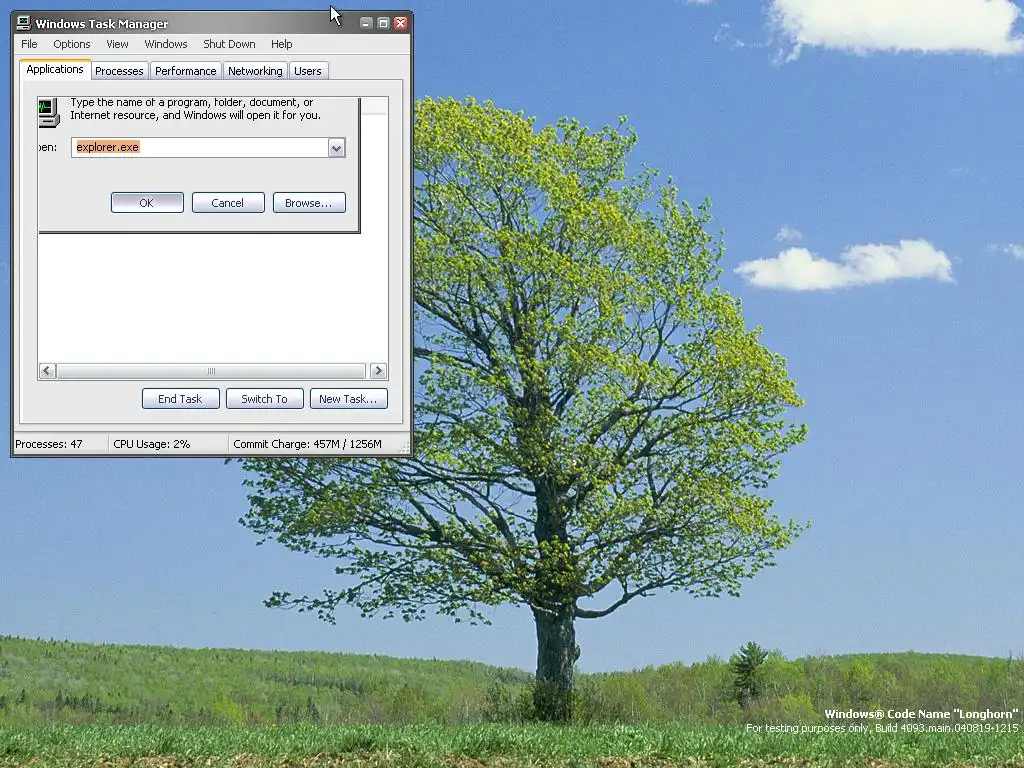Open the File menu
The height and width of the screenshot is (768, 1024).
29,44
